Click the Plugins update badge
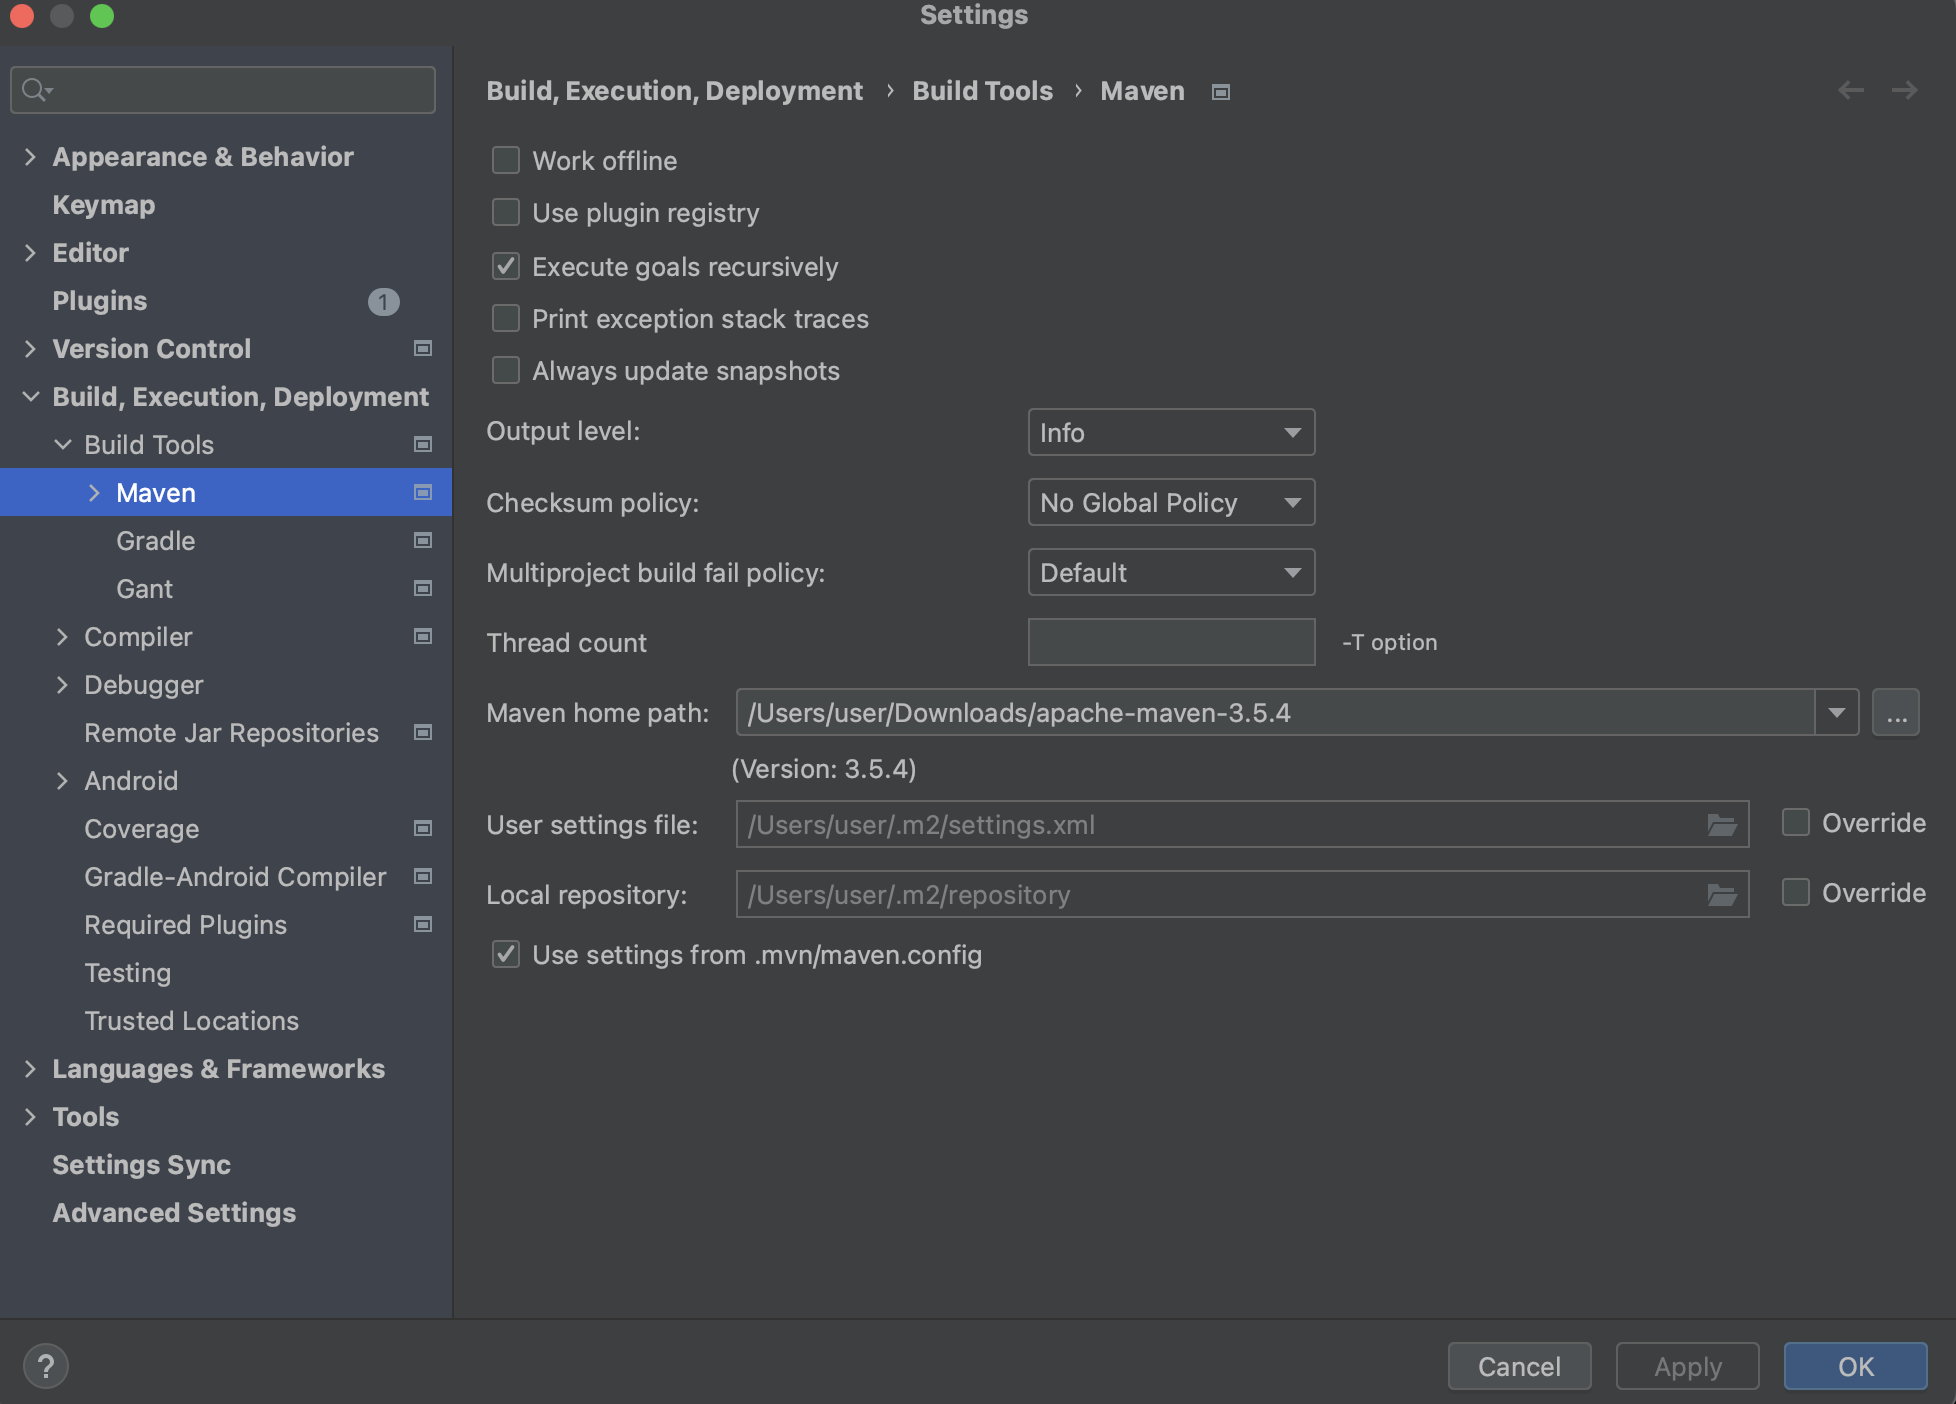1956x1404 pixels. [384, 301]
